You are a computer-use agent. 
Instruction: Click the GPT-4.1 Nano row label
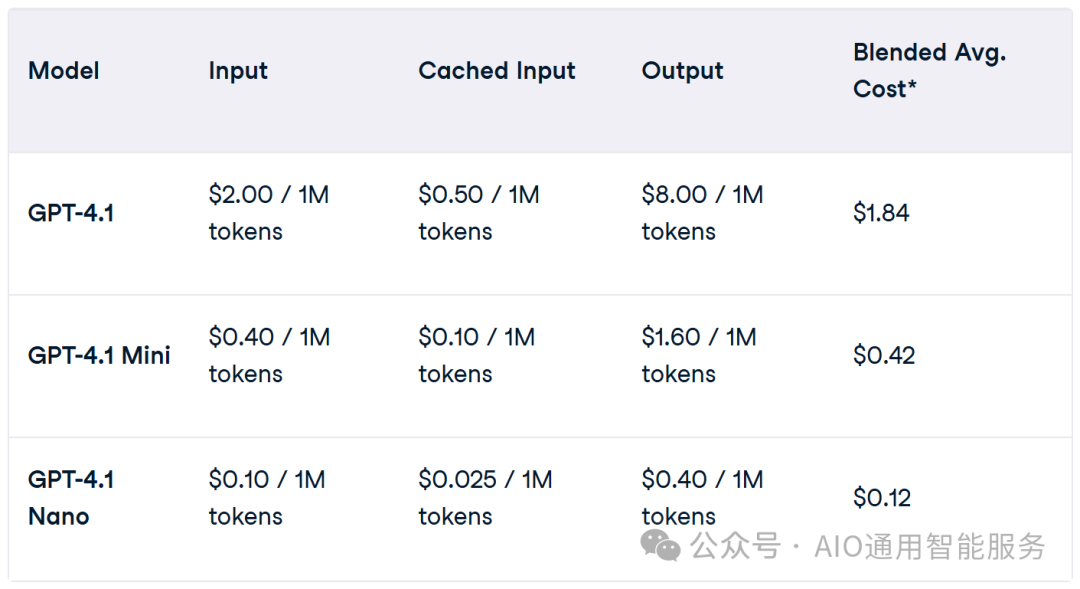(x=71, y=498)
